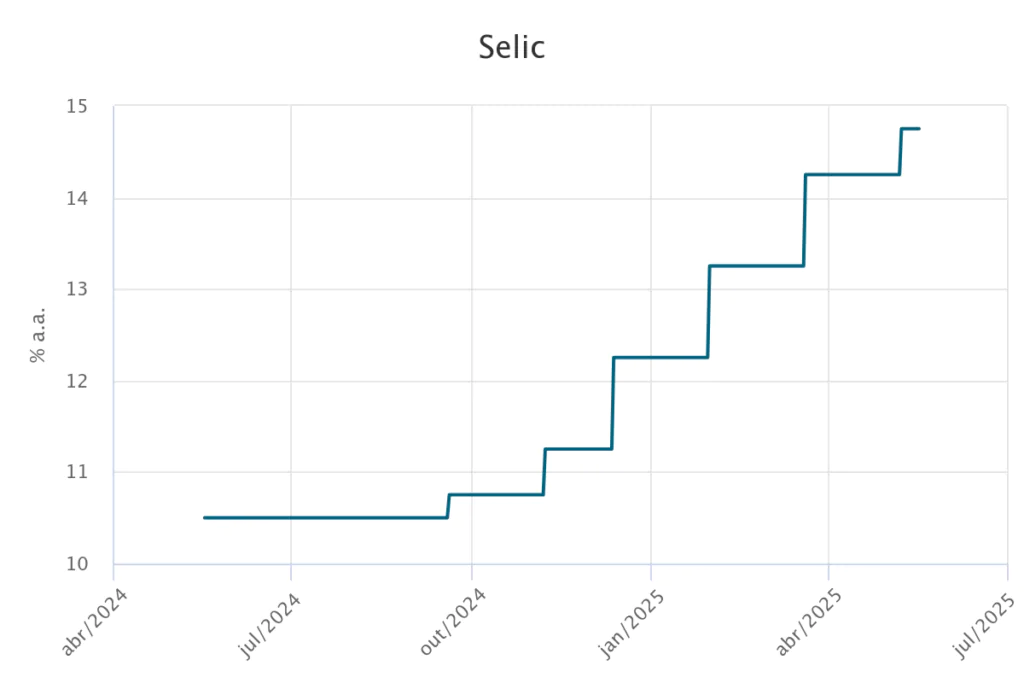Click the 15 value on the y-axis
The width and height of the screenshot is (1024, 683).
[78, 107]
